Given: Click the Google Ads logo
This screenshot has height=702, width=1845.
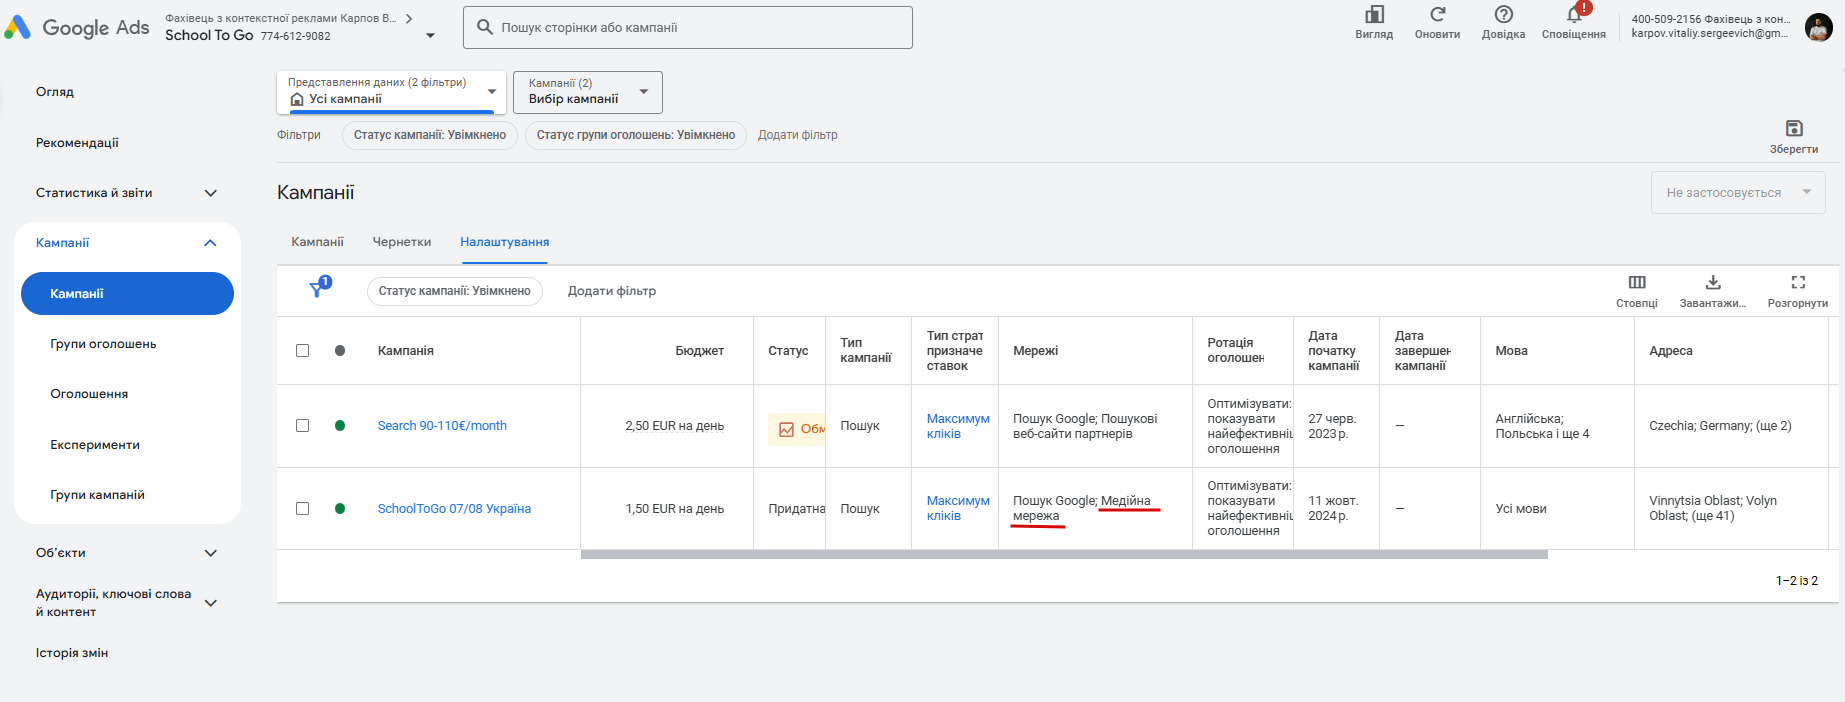Looking at the screenshot, I should coord(76,27).
